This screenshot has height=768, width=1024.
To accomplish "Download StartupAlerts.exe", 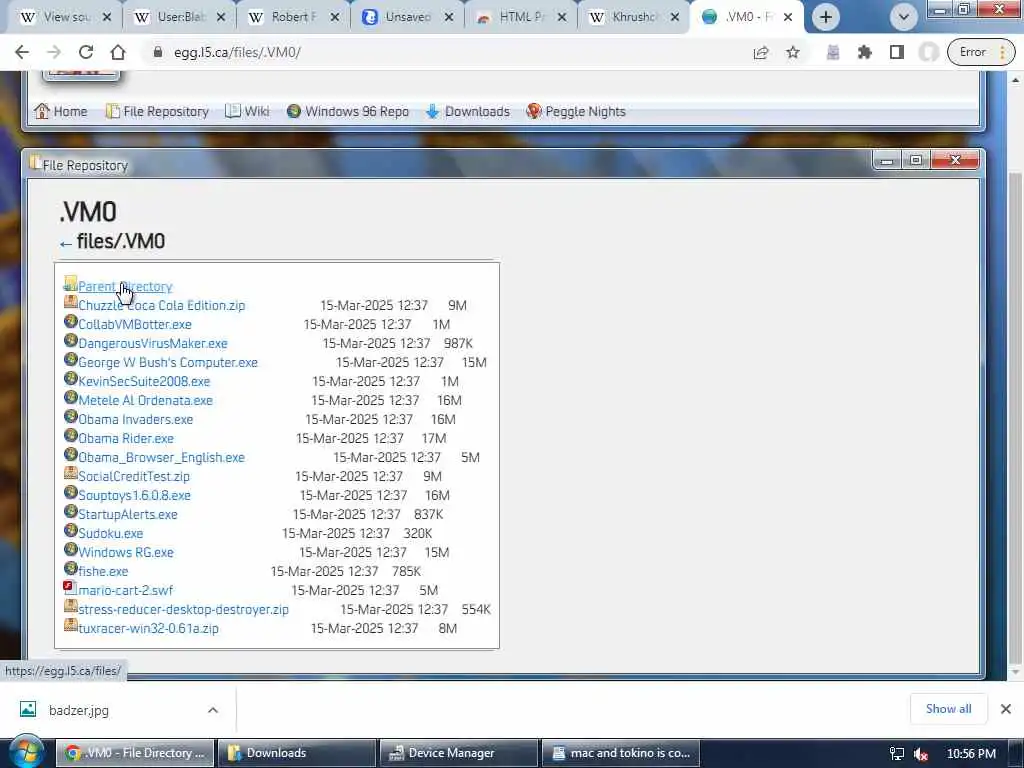I will 128,514.
